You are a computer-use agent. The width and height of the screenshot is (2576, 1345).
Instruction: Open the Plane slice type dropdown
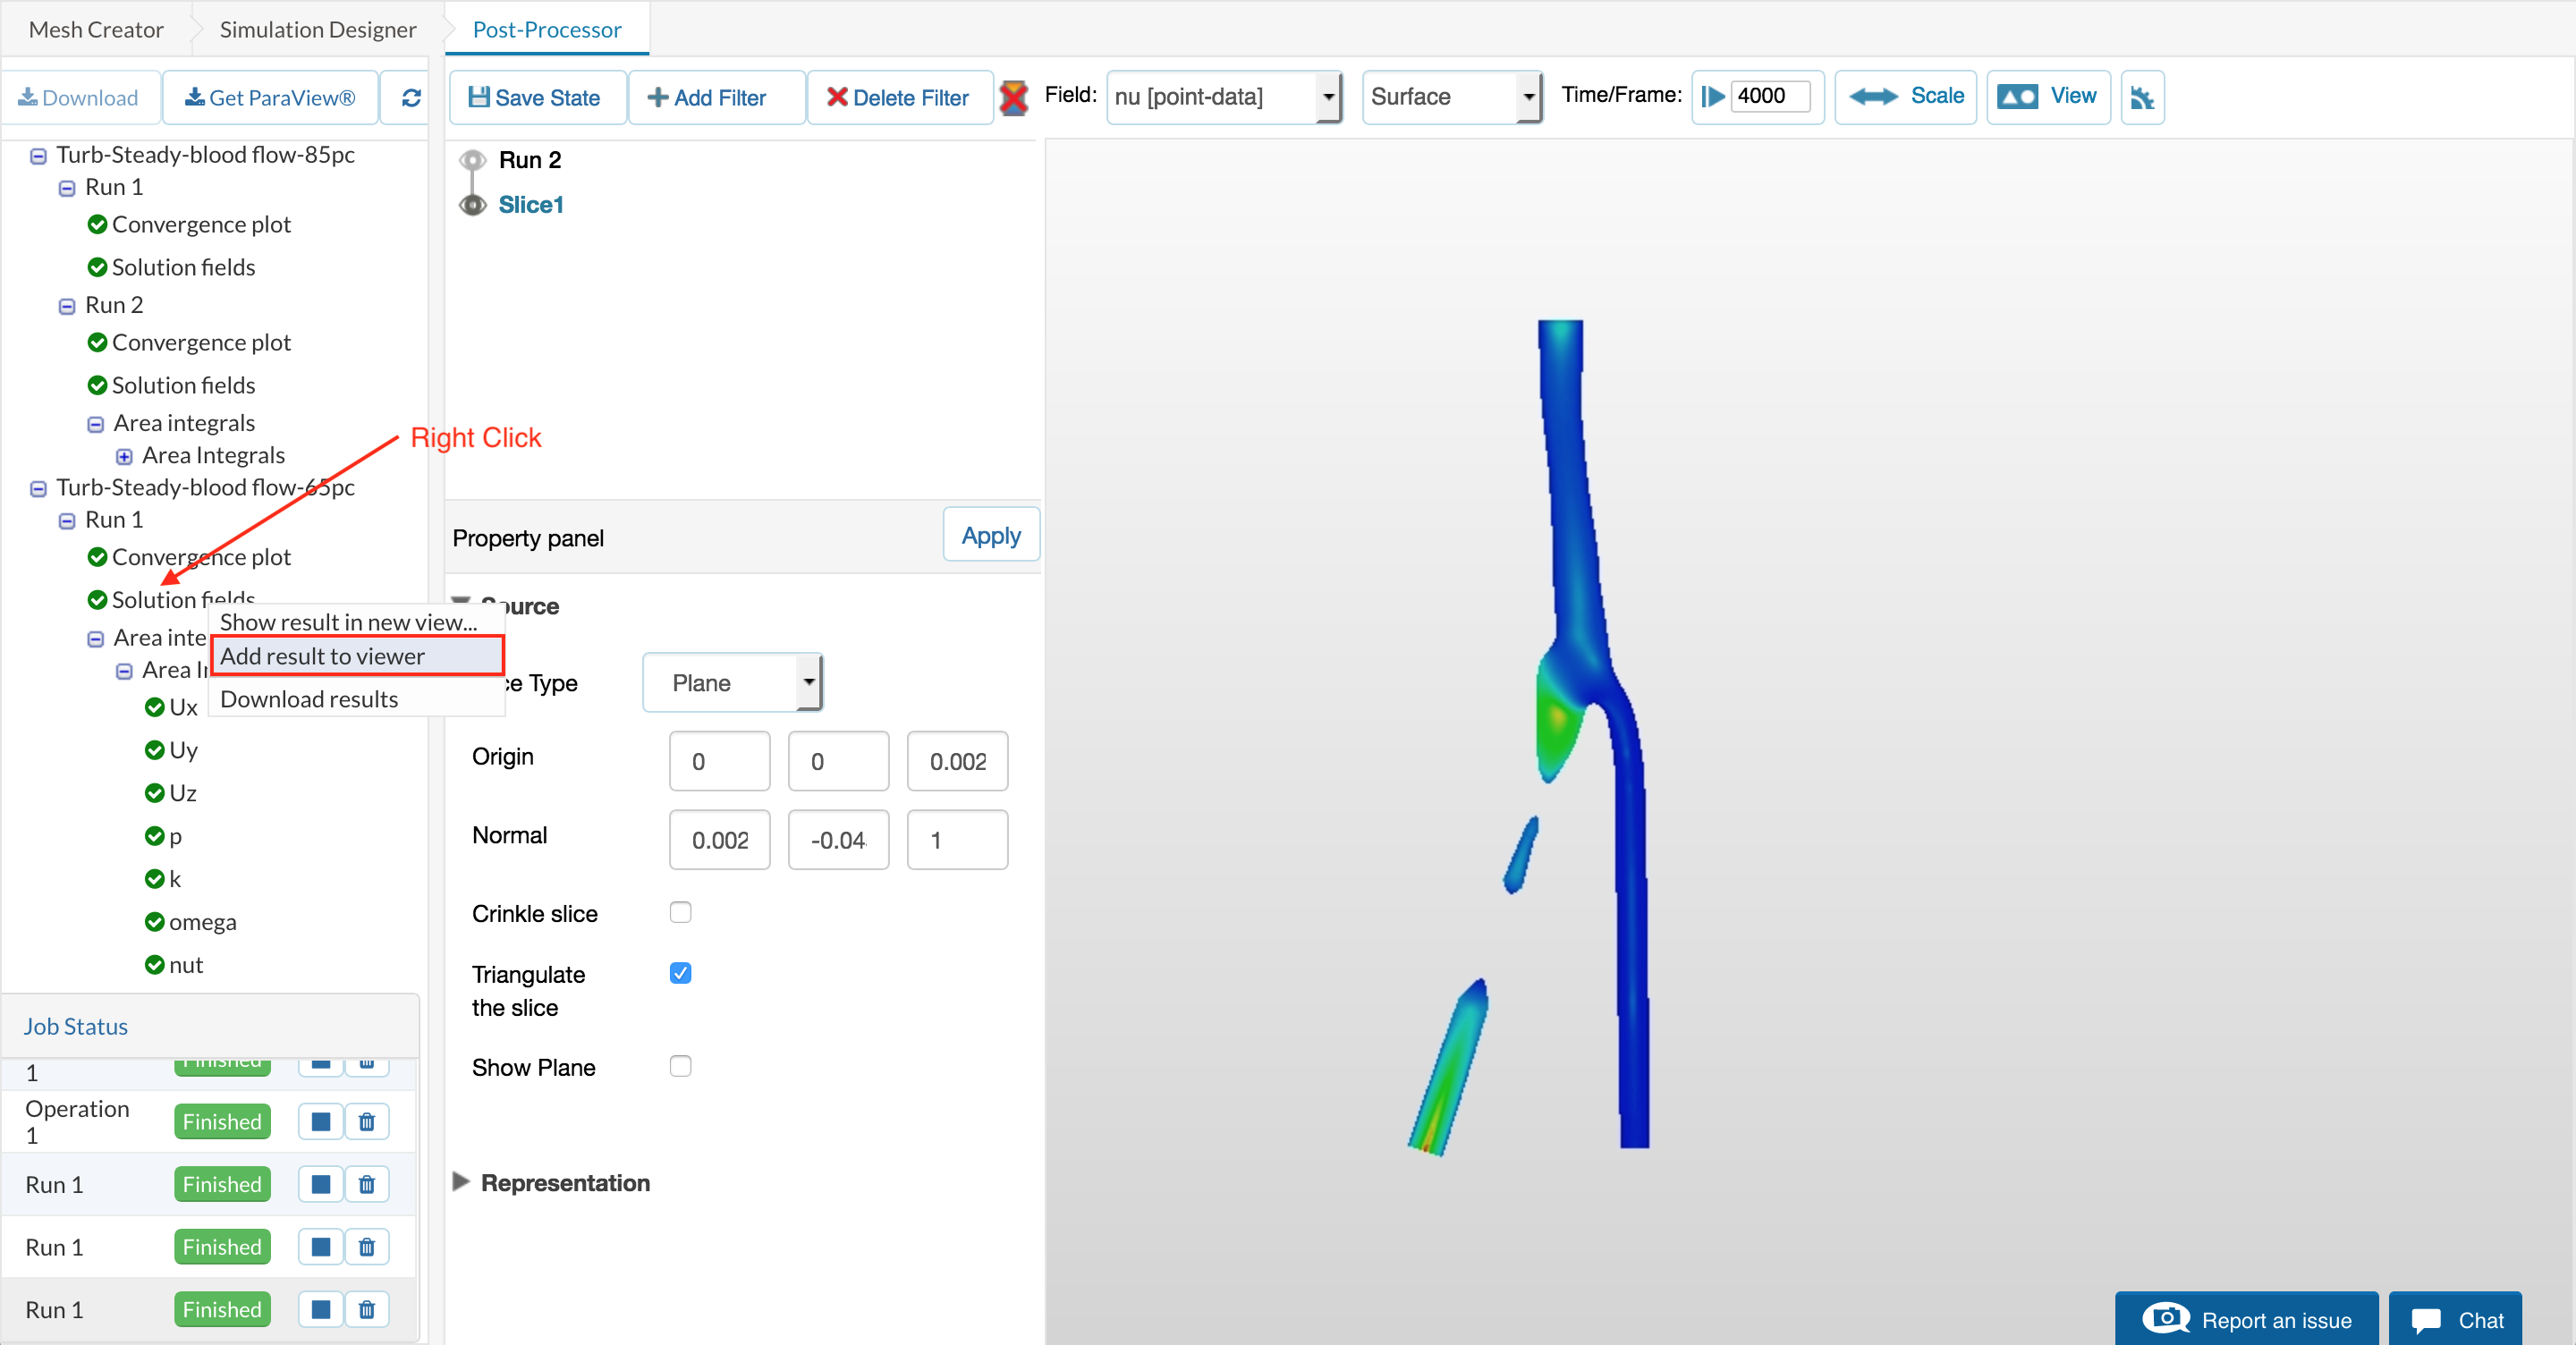pos(732,683)
